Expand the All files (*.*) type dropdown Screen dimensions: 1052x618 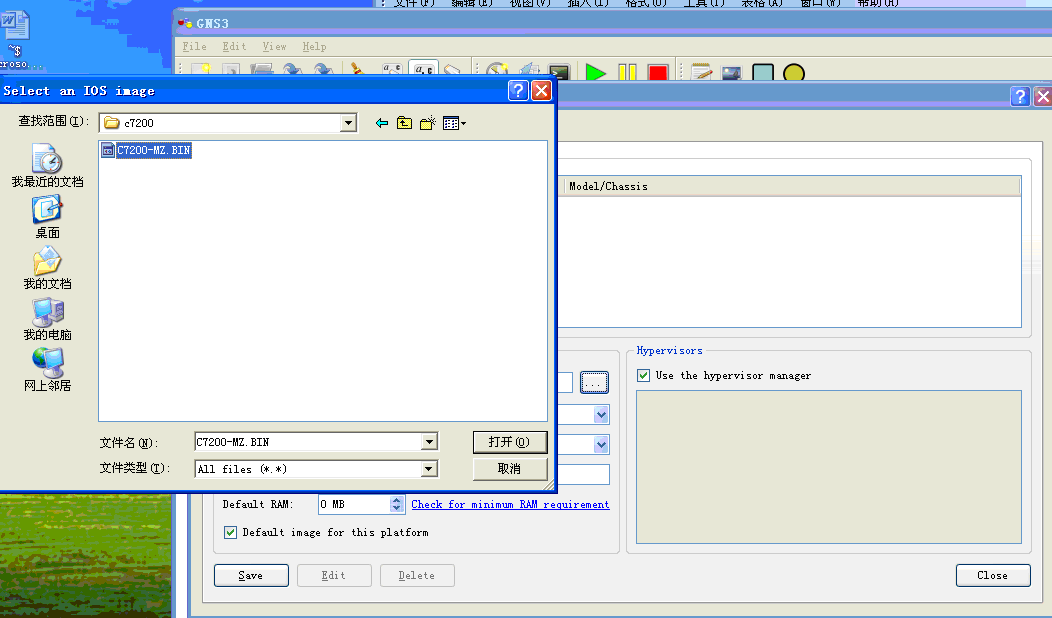click(429, 469)
